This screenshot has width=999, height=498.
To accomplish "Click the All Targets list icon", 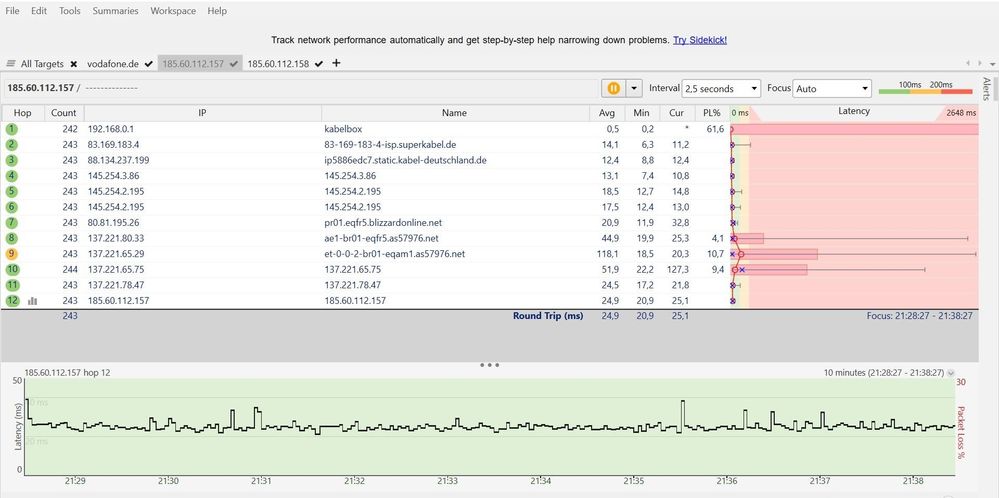I will click(x=10, y=64).
